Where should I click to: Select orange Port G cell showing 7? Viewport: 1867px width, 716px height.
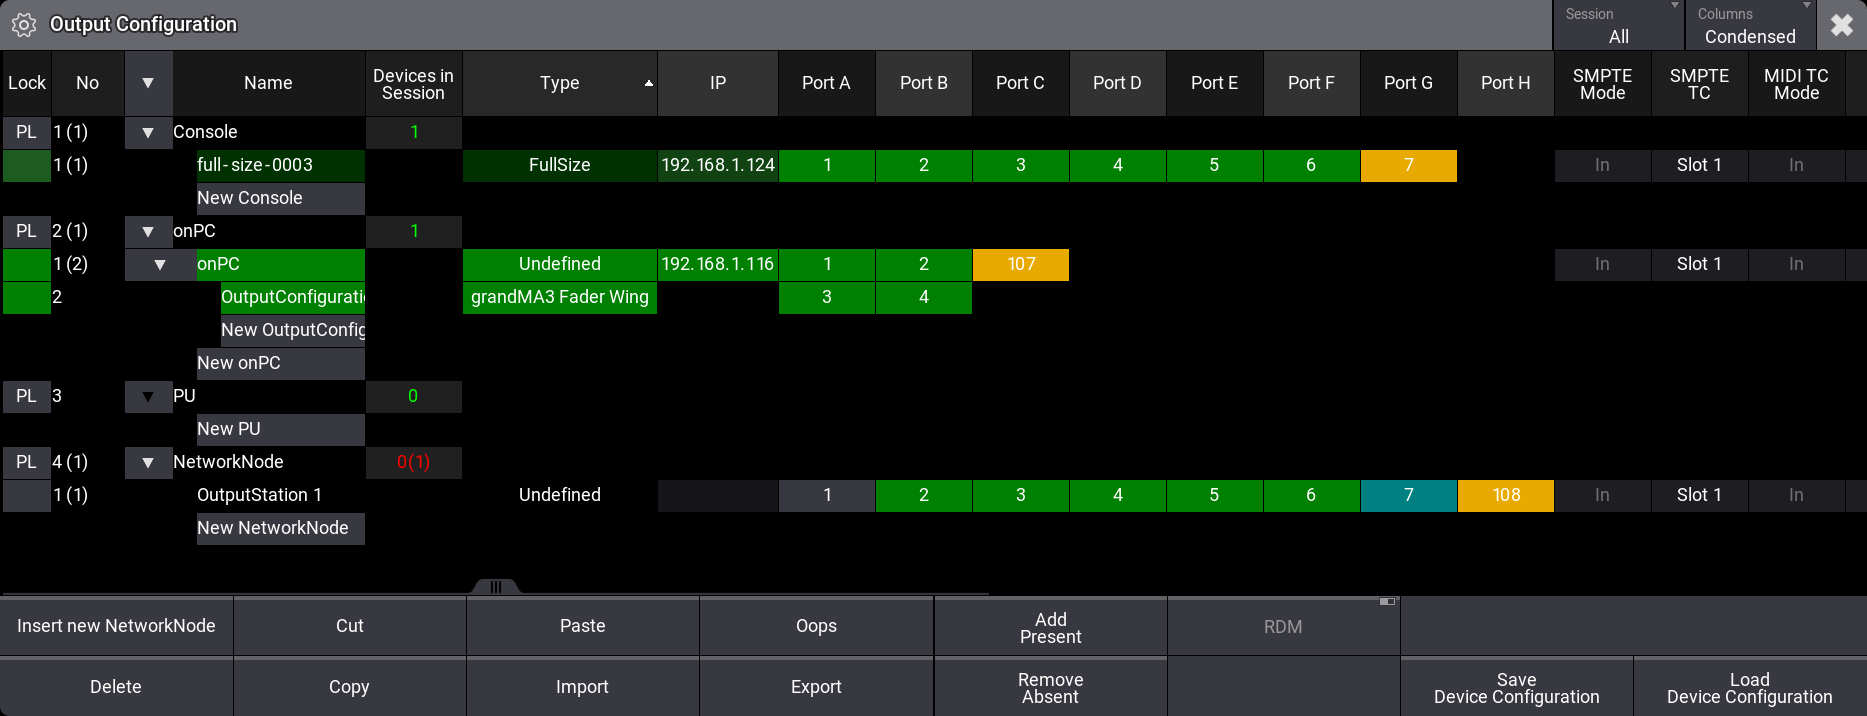coord(1408,165)
